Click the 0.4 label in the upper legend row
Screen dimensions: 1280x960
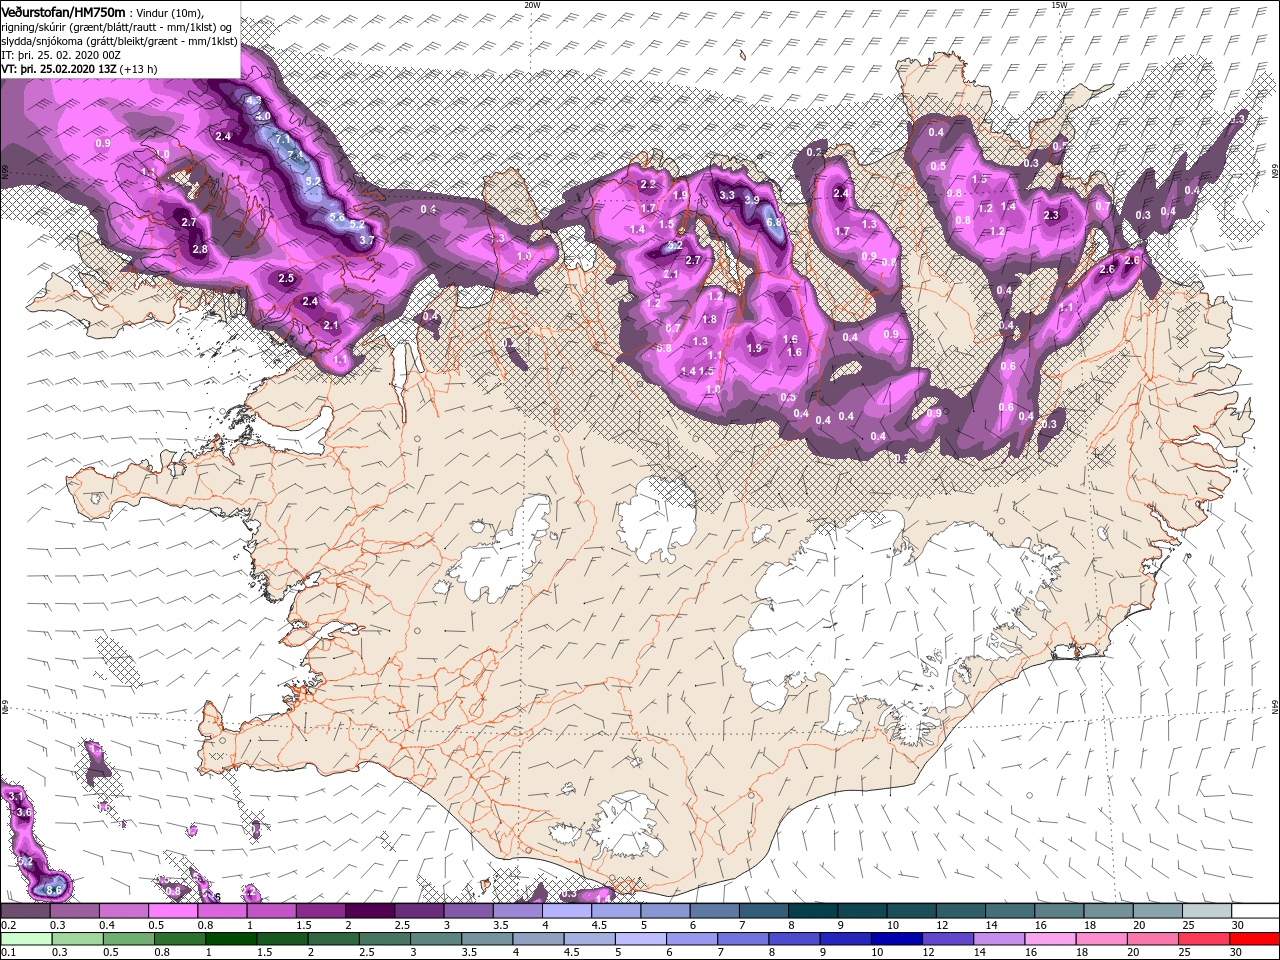click(108, 926)
